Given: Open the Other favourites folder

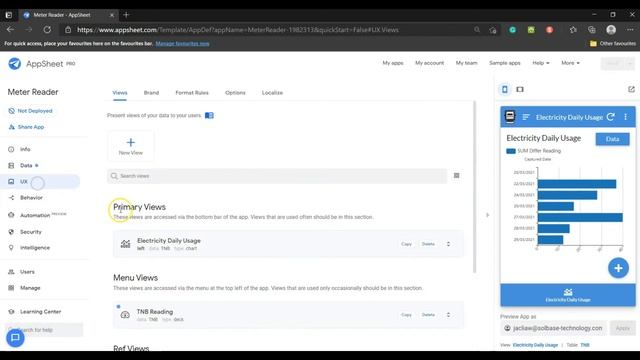Looking at the screenshot, I should coord(613,44).
